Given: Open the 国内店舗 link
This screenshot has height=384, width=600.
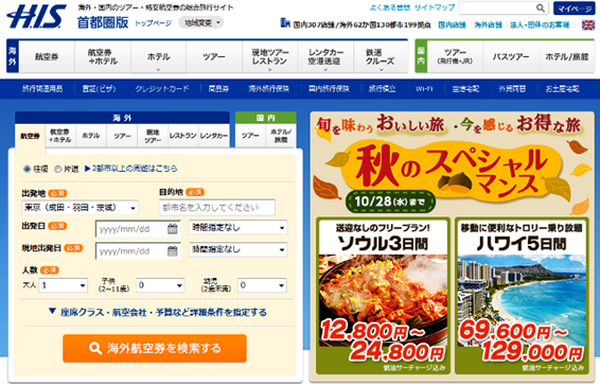Looking at the screenshot, I should point(452,25).
